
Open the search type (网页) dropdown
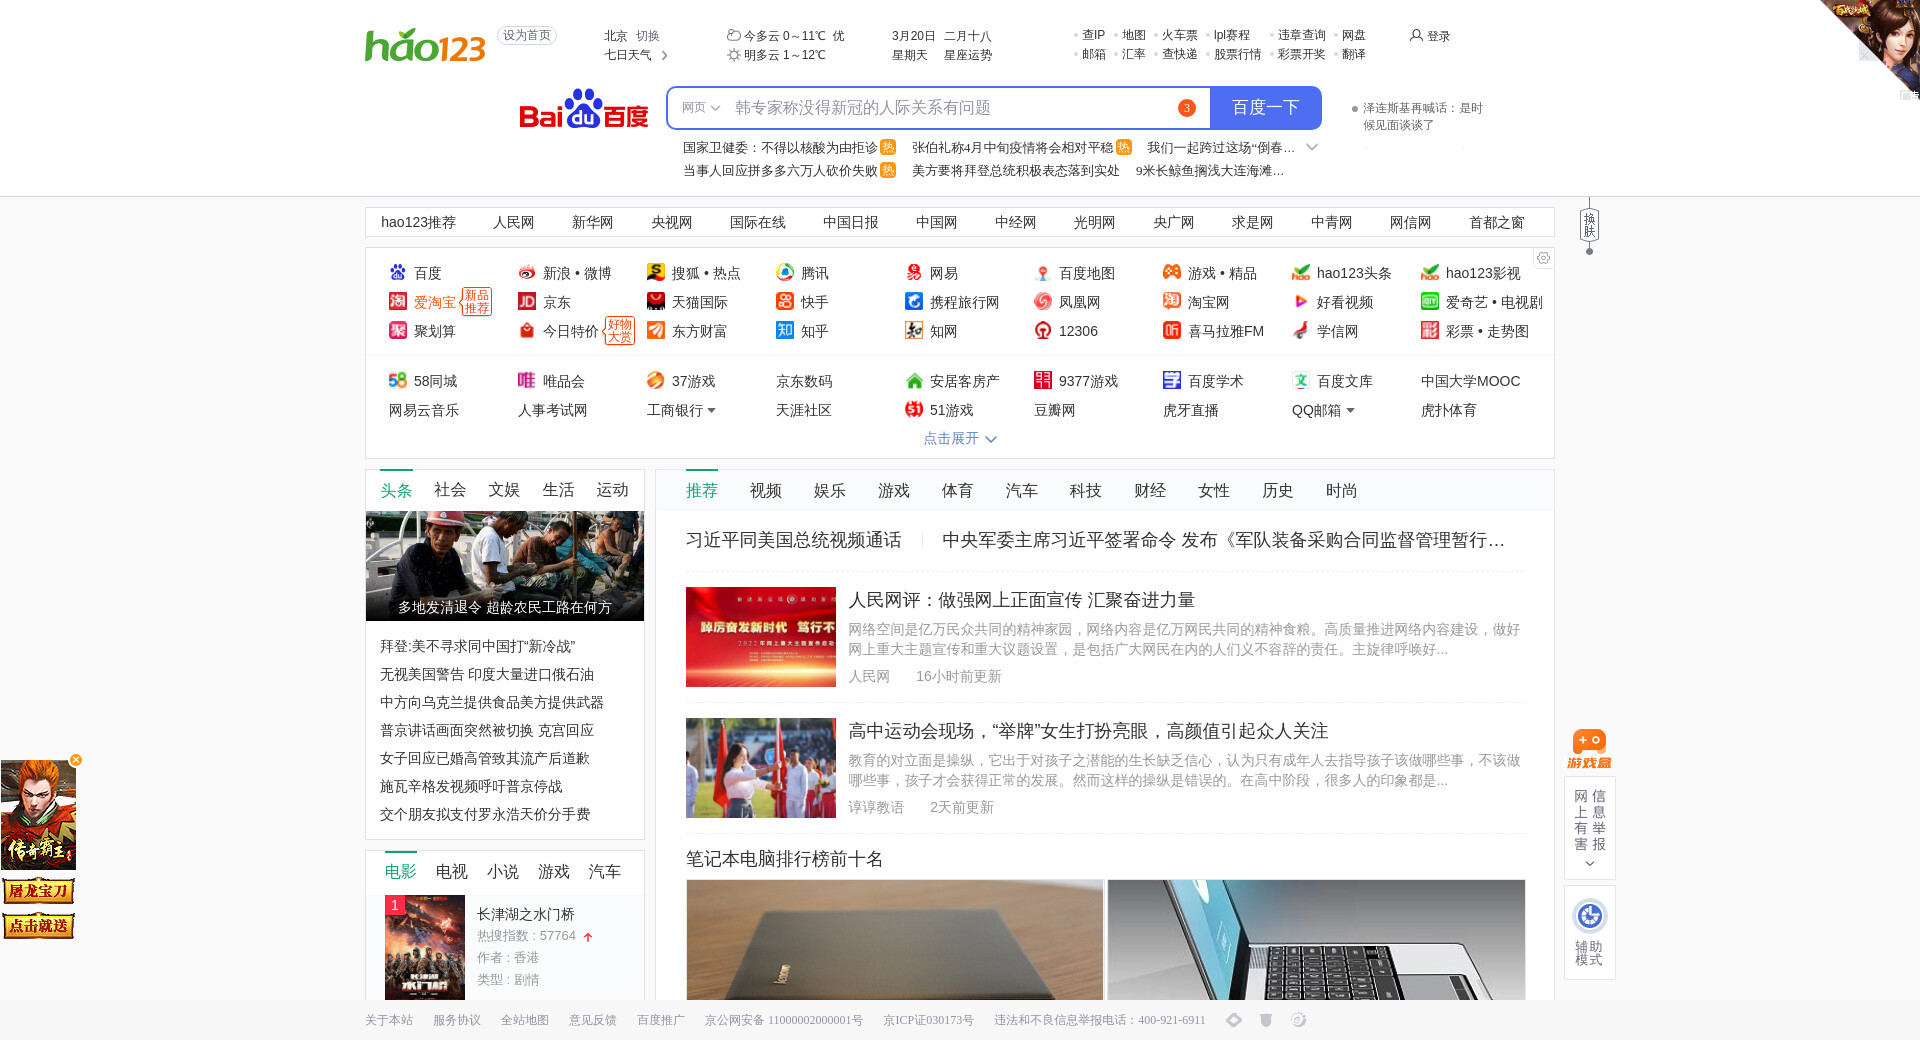(701, 108)
